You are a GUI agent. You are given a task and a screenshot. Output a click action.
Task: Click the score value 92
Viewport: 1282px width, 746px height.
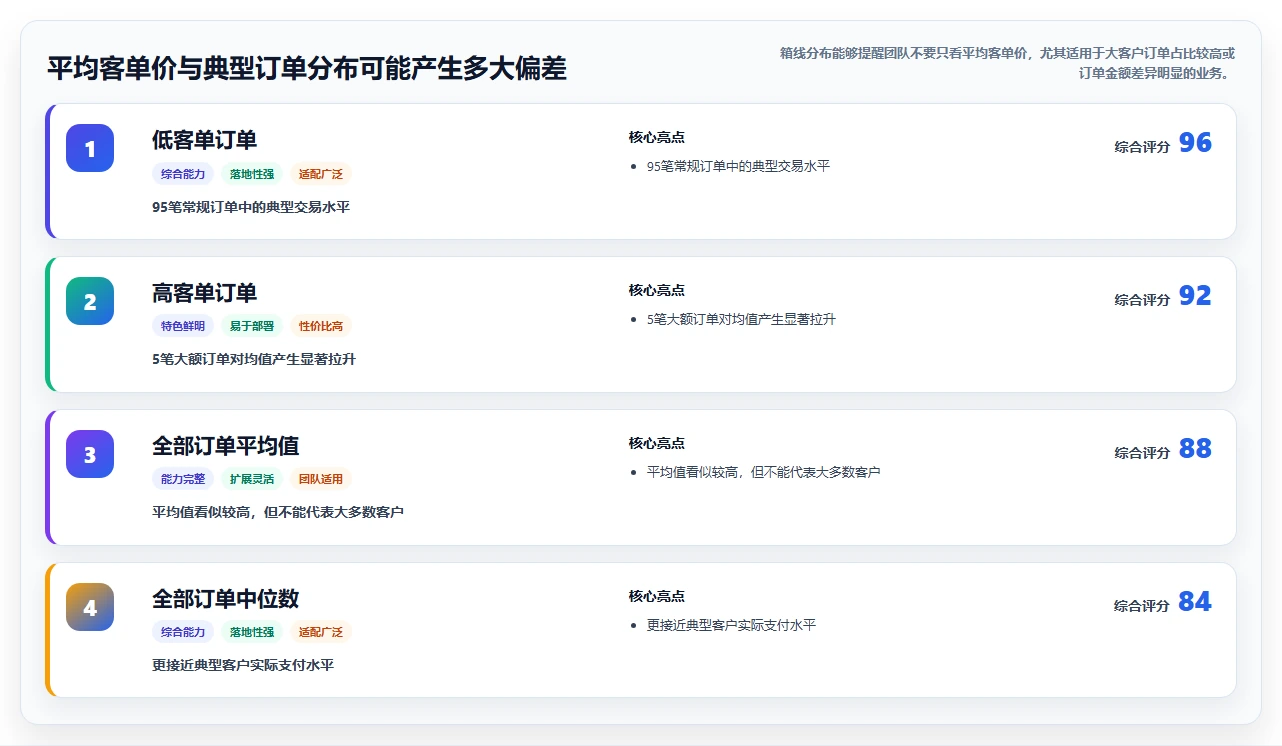click(1195, 296)
